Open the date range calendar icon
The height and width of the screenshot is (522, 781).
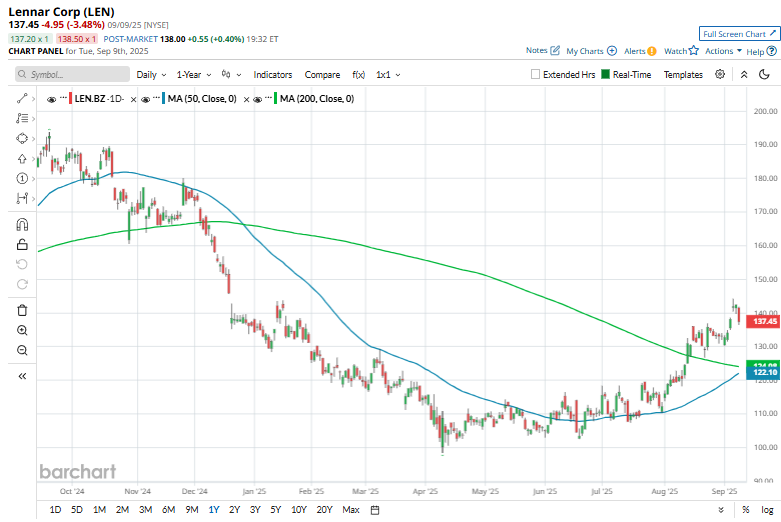point(375,510)
